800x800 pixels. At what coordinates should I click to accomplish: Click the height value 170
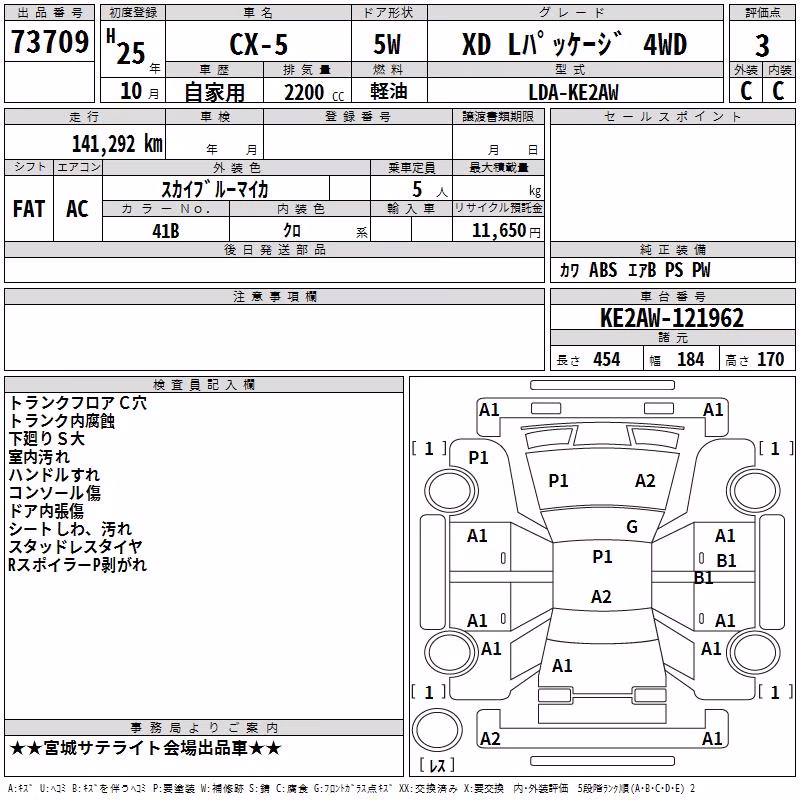coord(770,360)
